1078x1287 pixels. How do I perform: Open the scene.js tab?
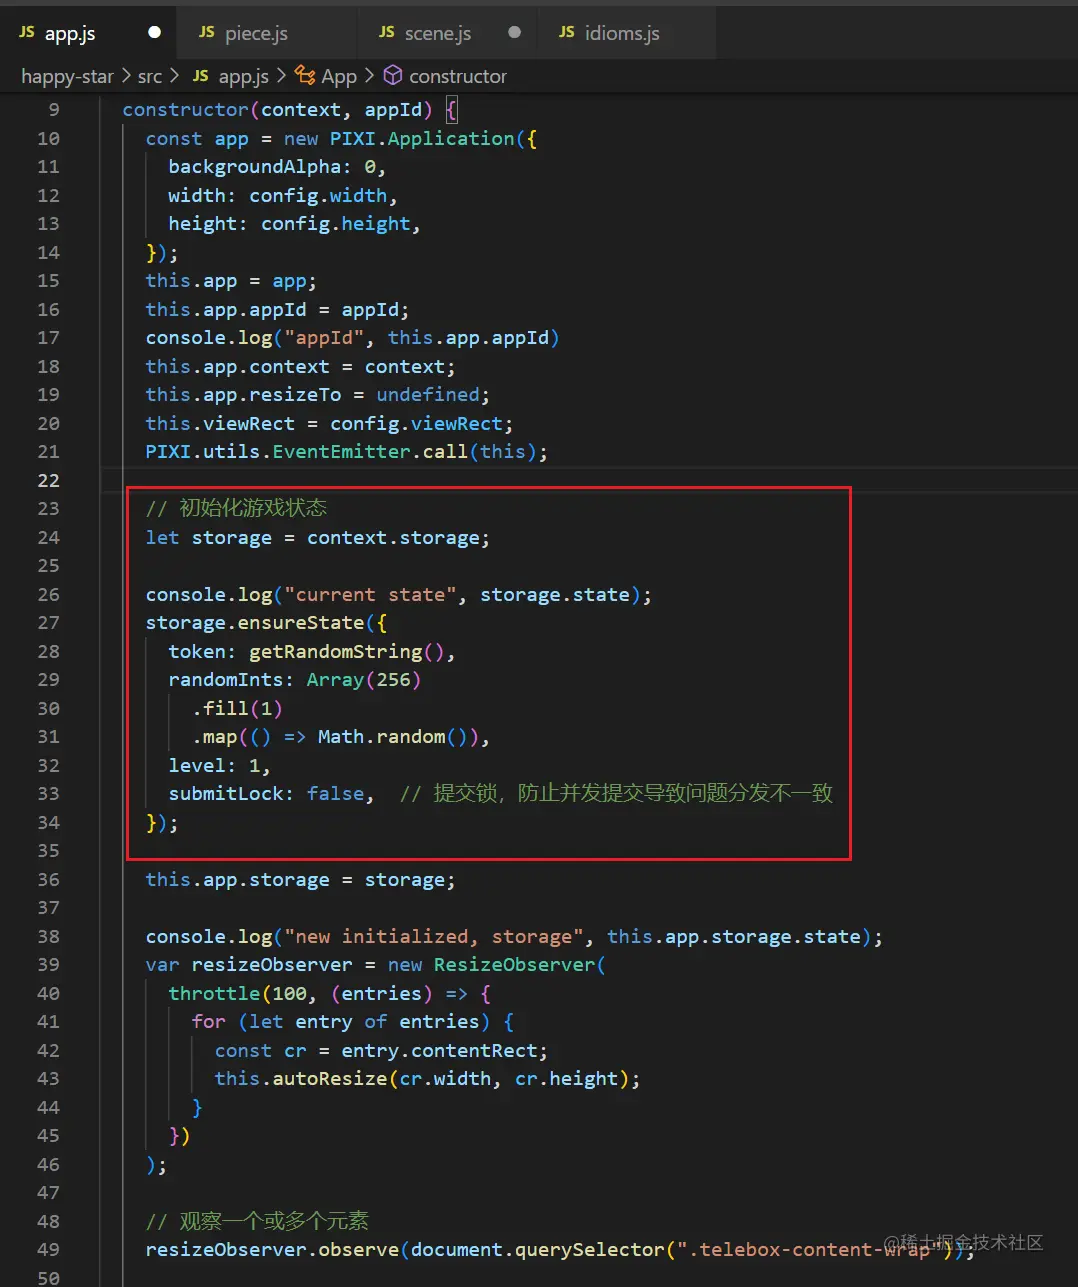(438, 33)
